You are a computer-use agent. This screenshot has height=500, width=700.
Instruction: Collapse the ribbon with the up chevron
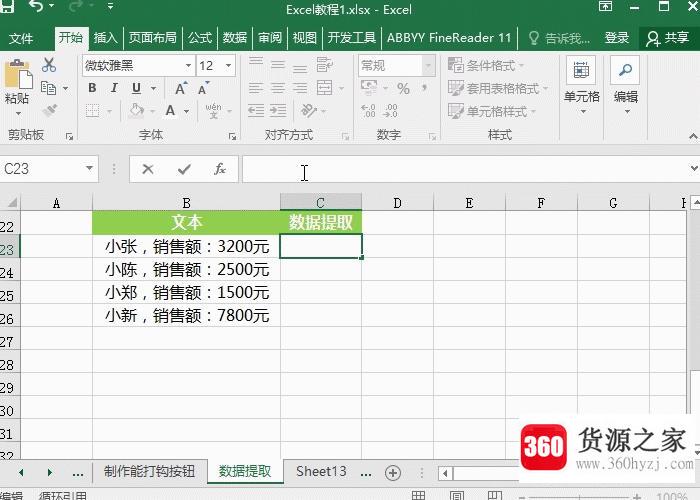[x=693, y=136]
